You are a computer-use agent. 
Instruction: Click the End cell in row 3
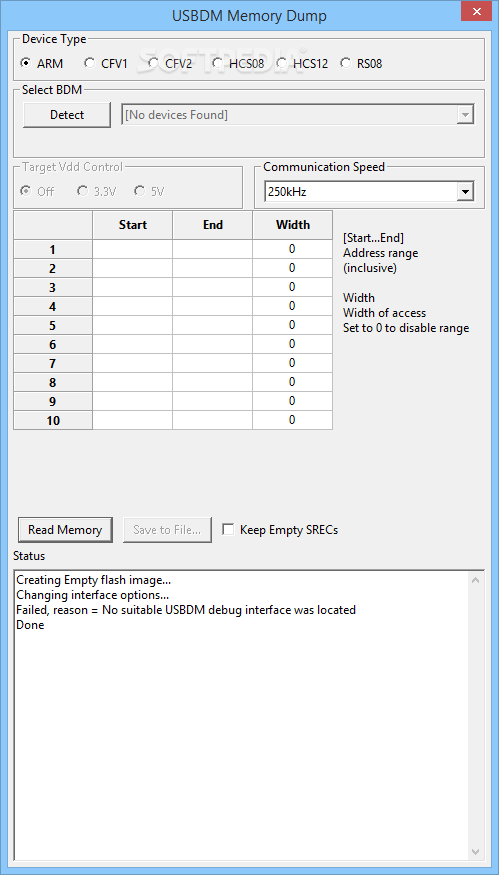point(212,287)
